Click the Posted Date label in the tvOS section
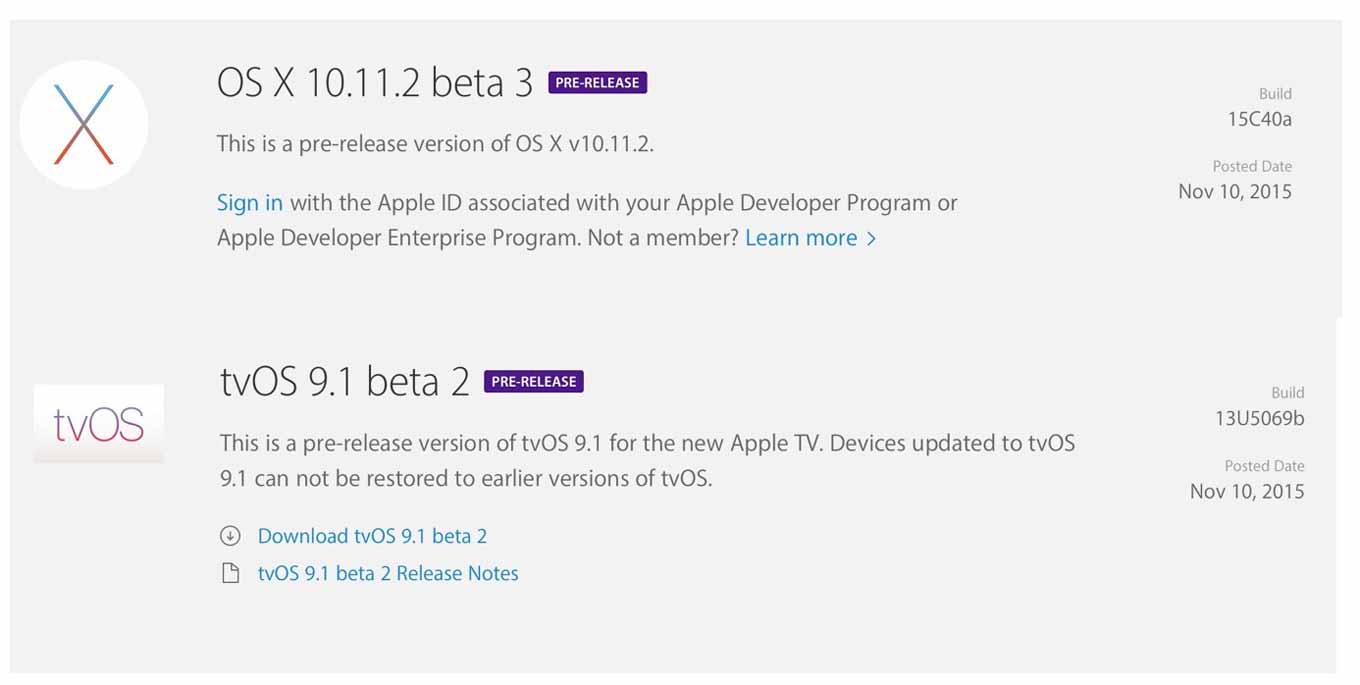Image resolution: width=1360 pixels, height=685 pixels. click(1264, 466)
